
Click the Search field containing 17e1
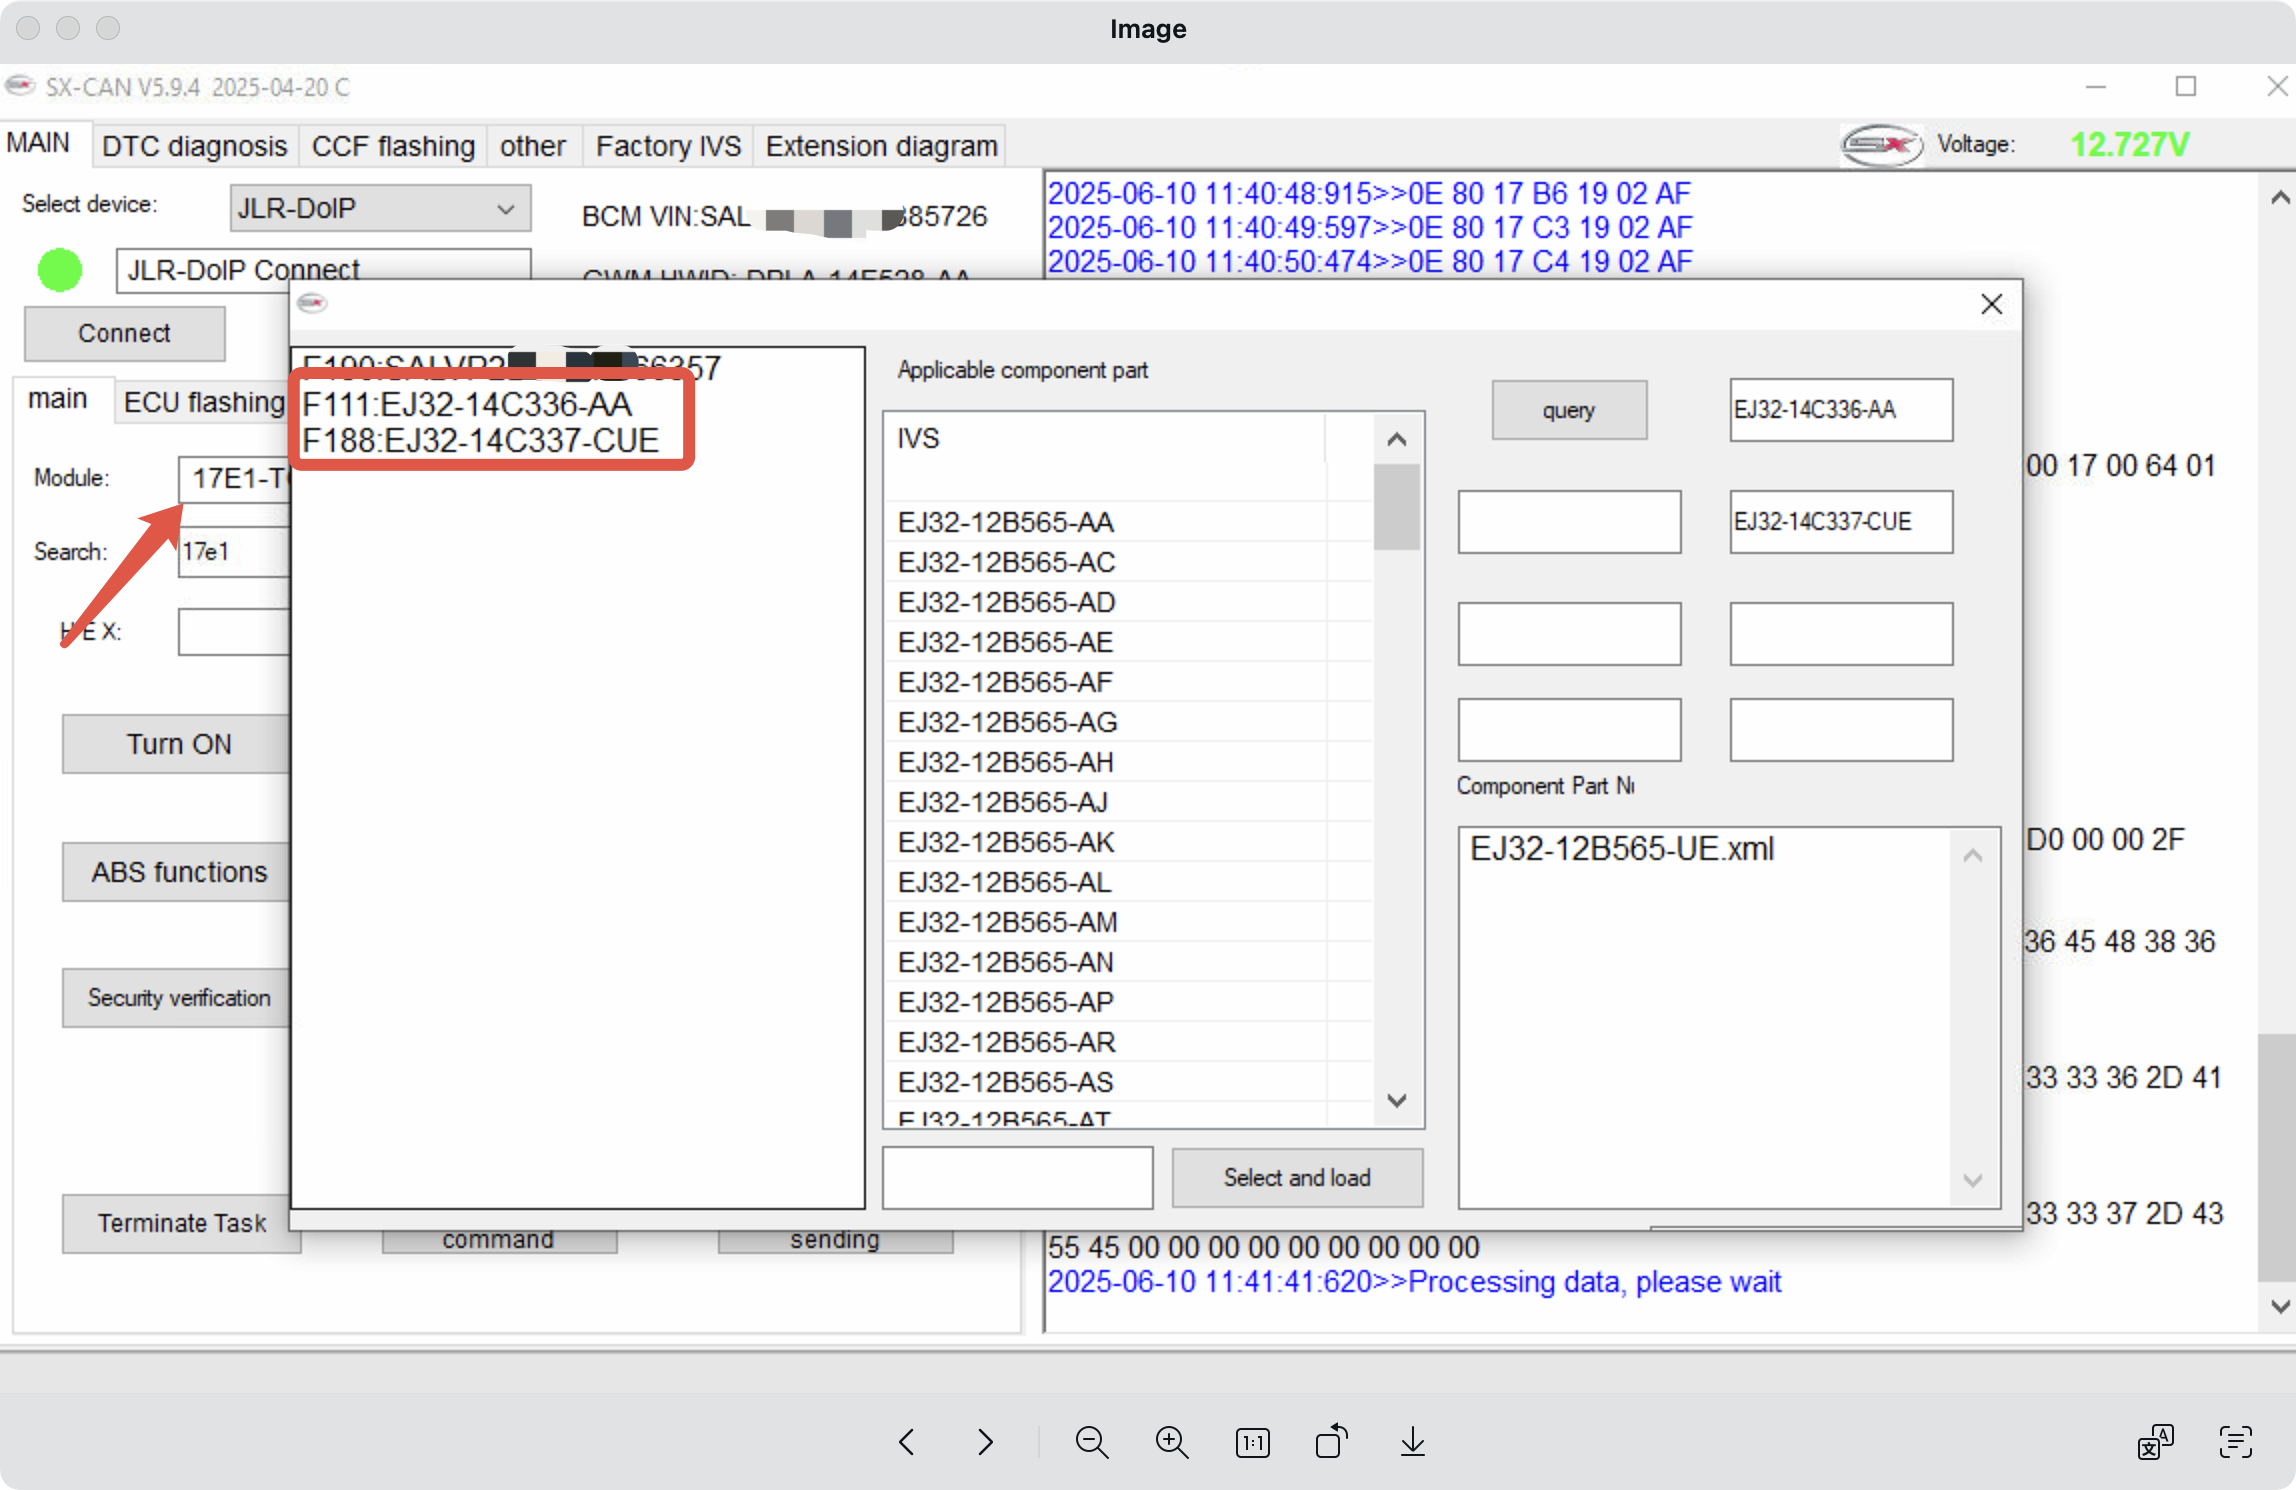point(236,552)
